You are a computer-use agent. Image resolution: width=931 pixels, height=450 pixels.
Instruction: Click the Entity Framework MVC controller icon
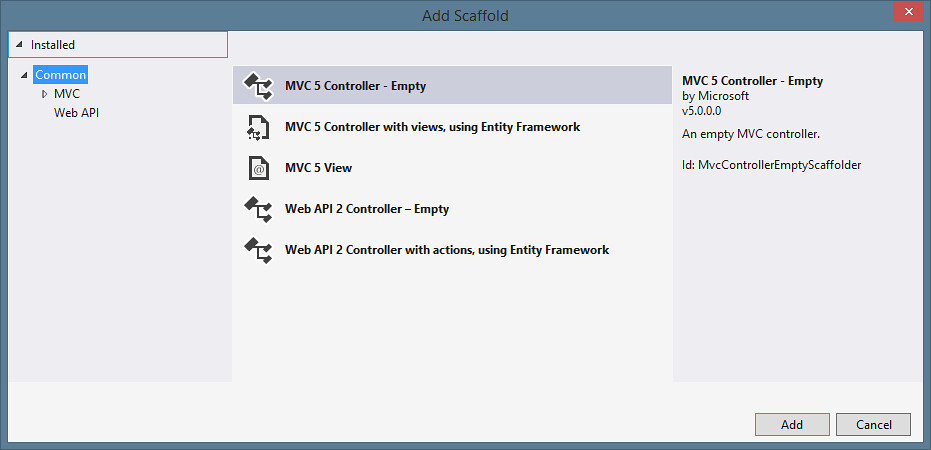[x=258, y=127]
